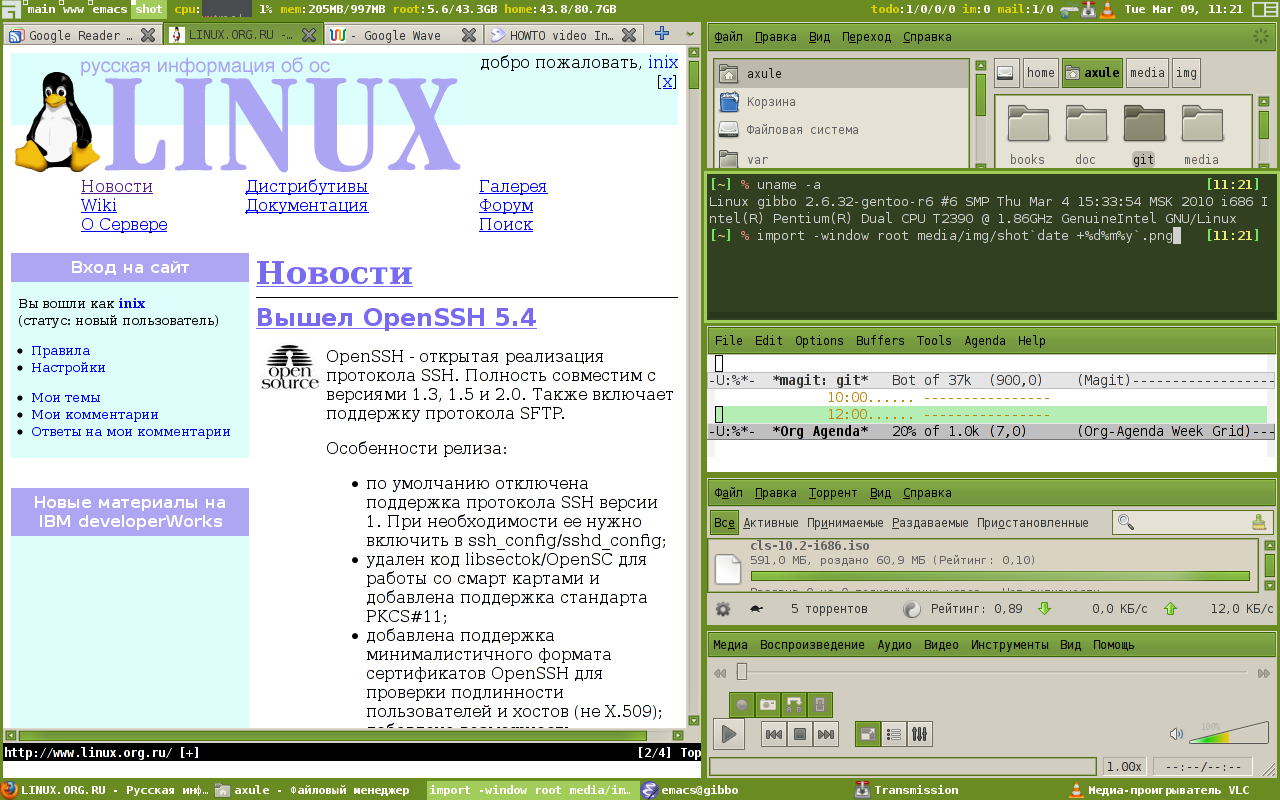
Task: Go to 'home' path button in file manager
Action: click(x=1041, y=72)
